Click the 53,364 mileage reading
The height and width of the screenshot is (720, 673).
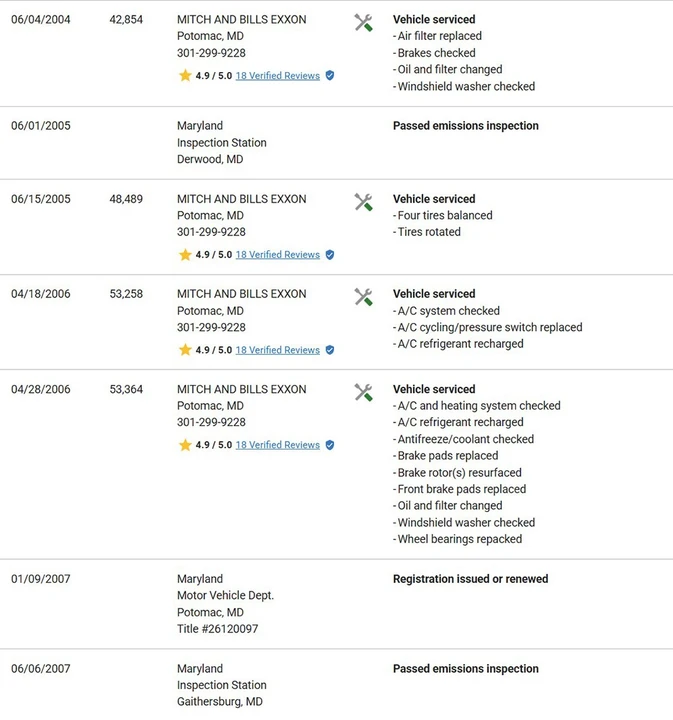coord(126,389)
